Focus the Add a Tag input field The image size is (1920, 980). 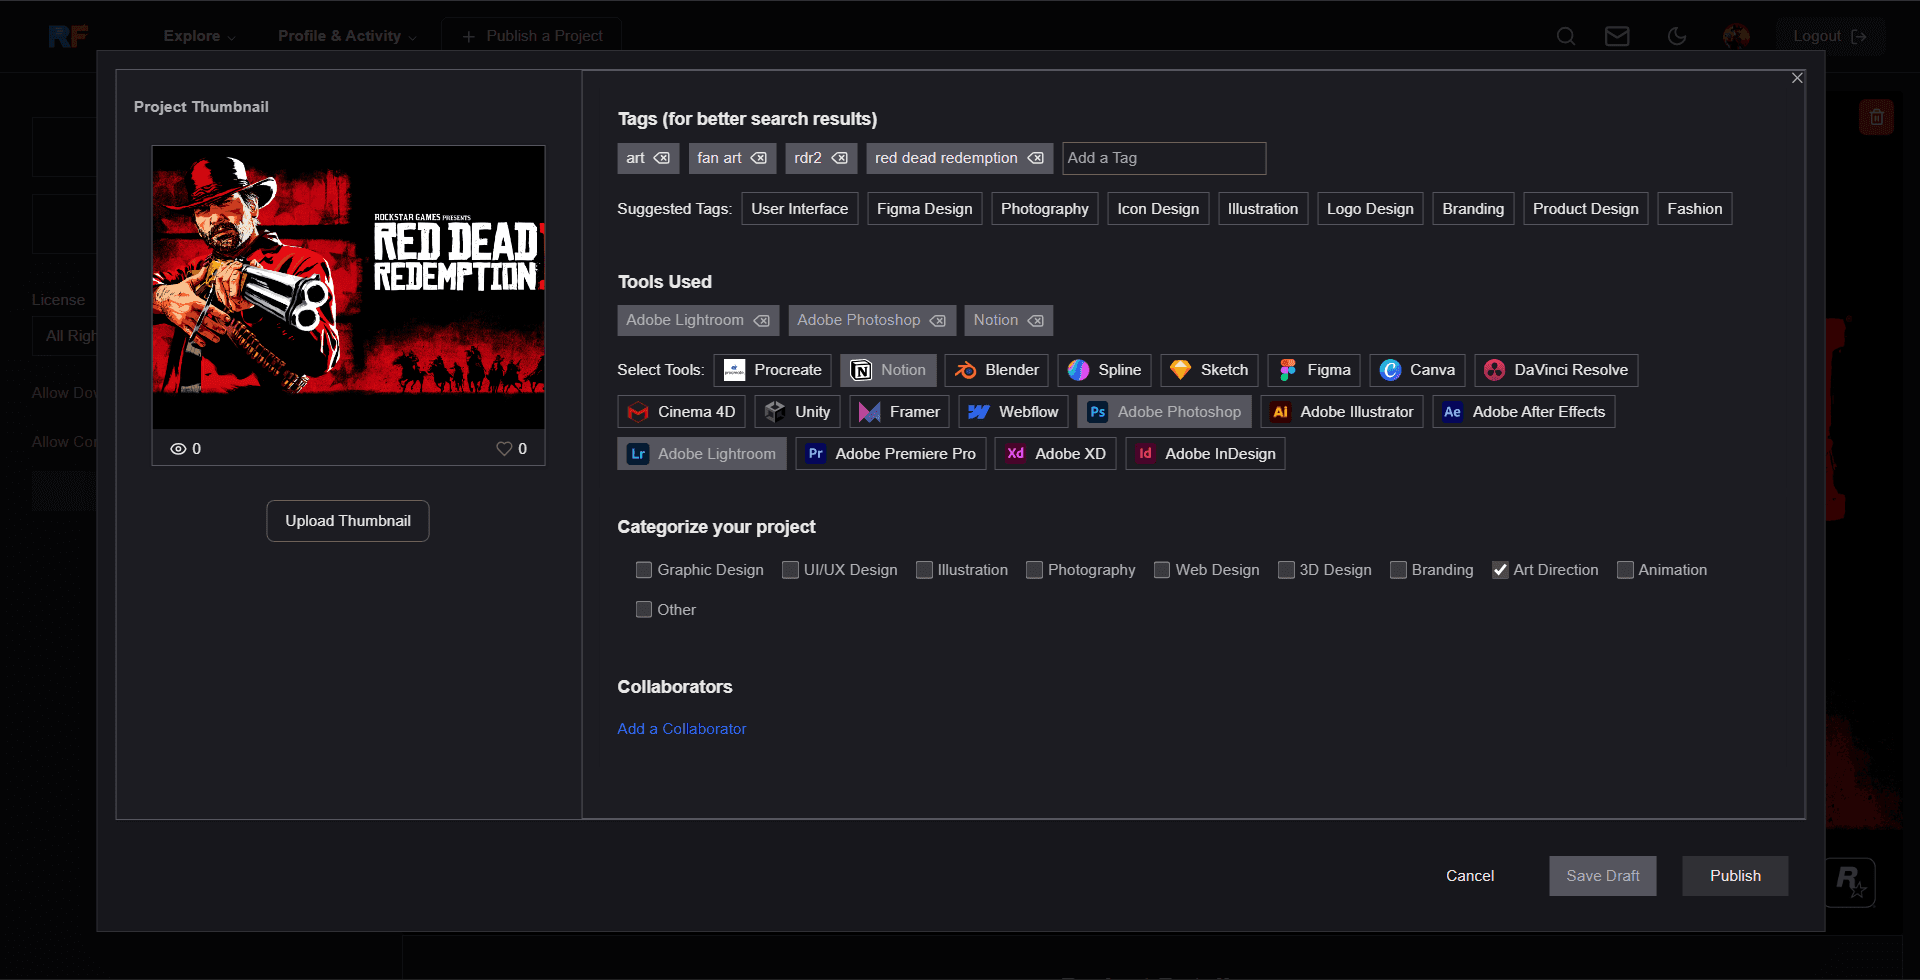(1164, 158)
